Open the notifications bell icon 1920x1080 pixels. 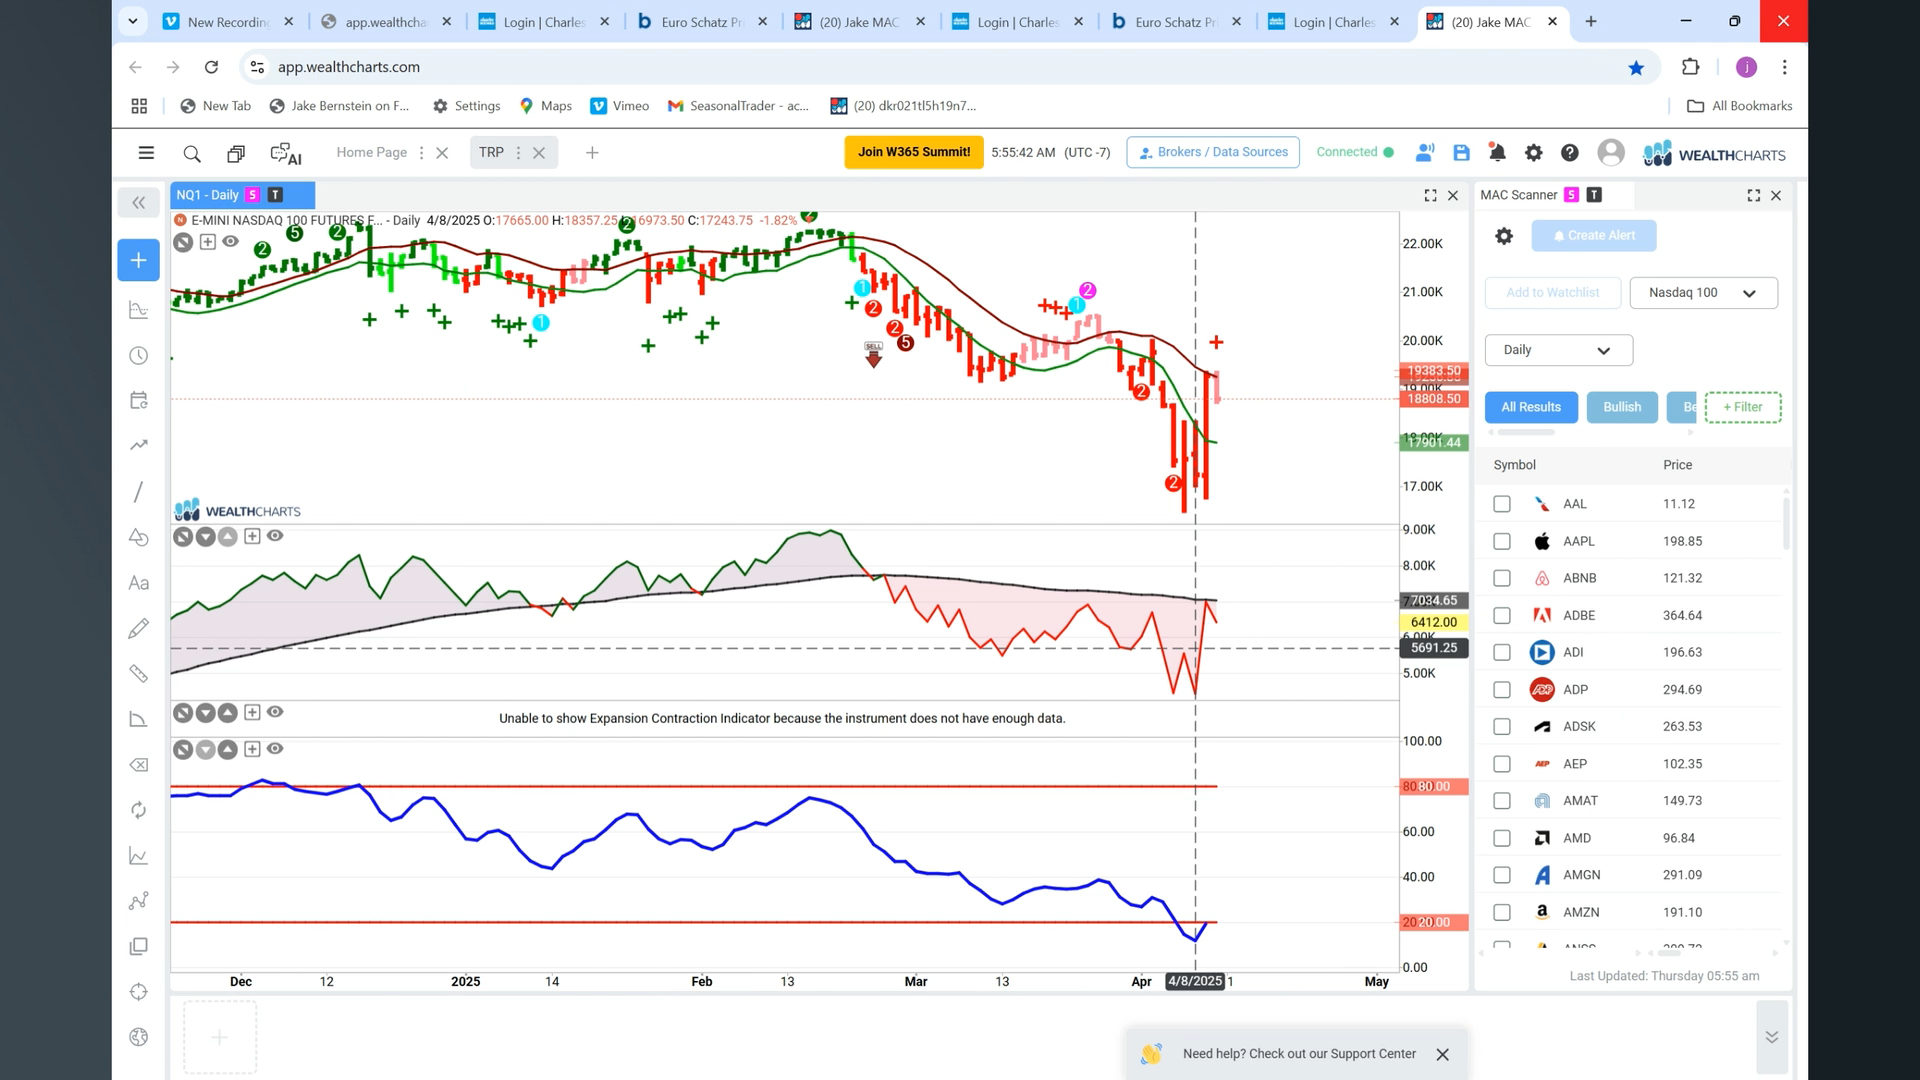(1497, 153)
